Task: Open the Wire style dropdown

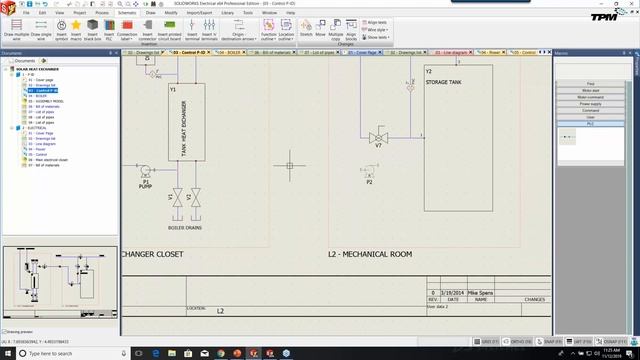Action: coord(375,30)
